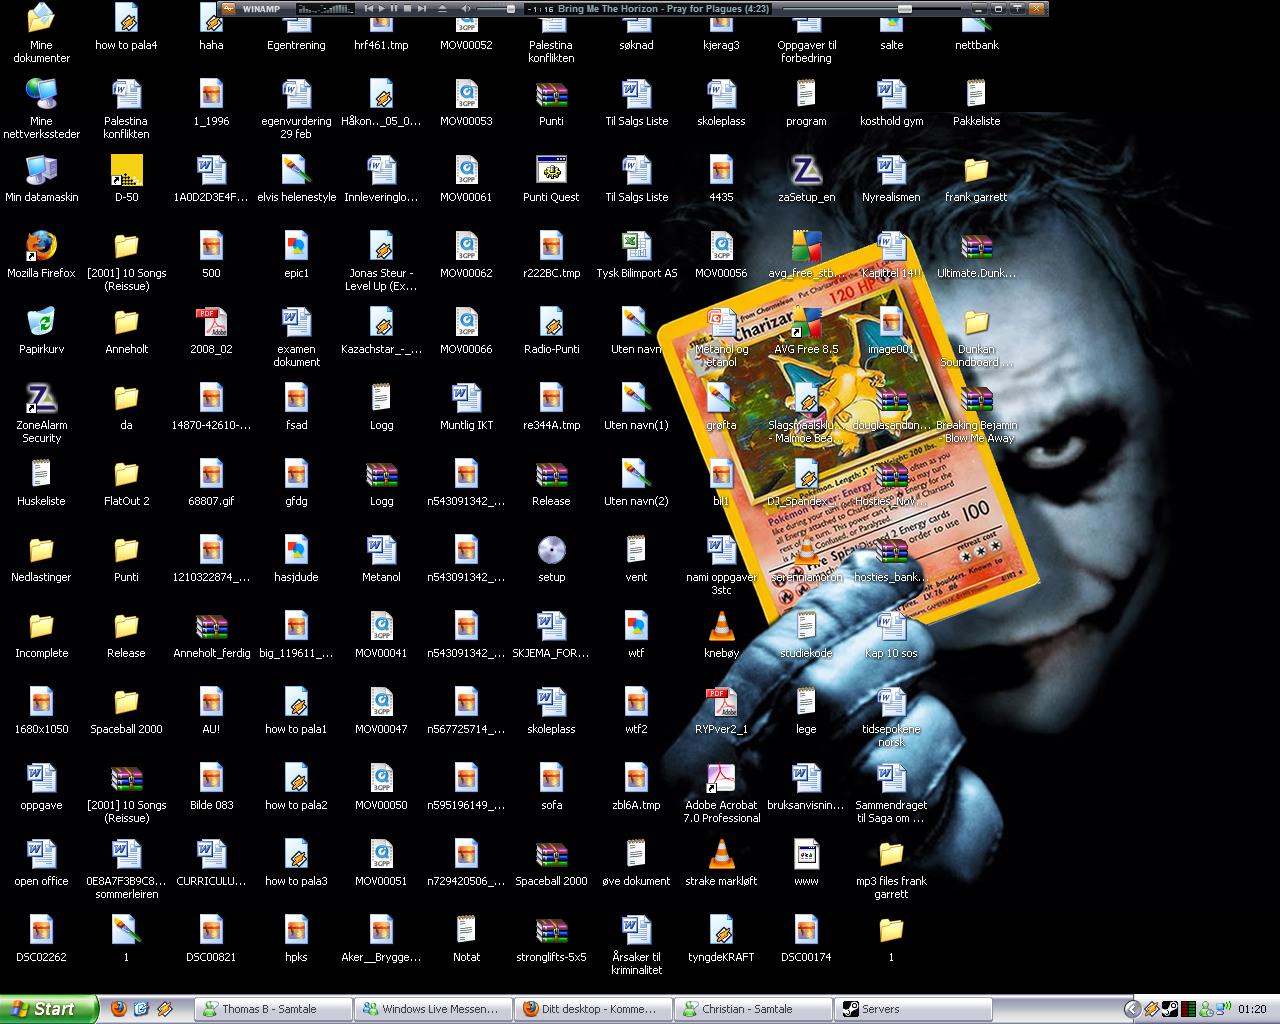1280x1024 pixels.
Task: Select the Breaking Benjamin archive icon
Action: pos(976,413)
